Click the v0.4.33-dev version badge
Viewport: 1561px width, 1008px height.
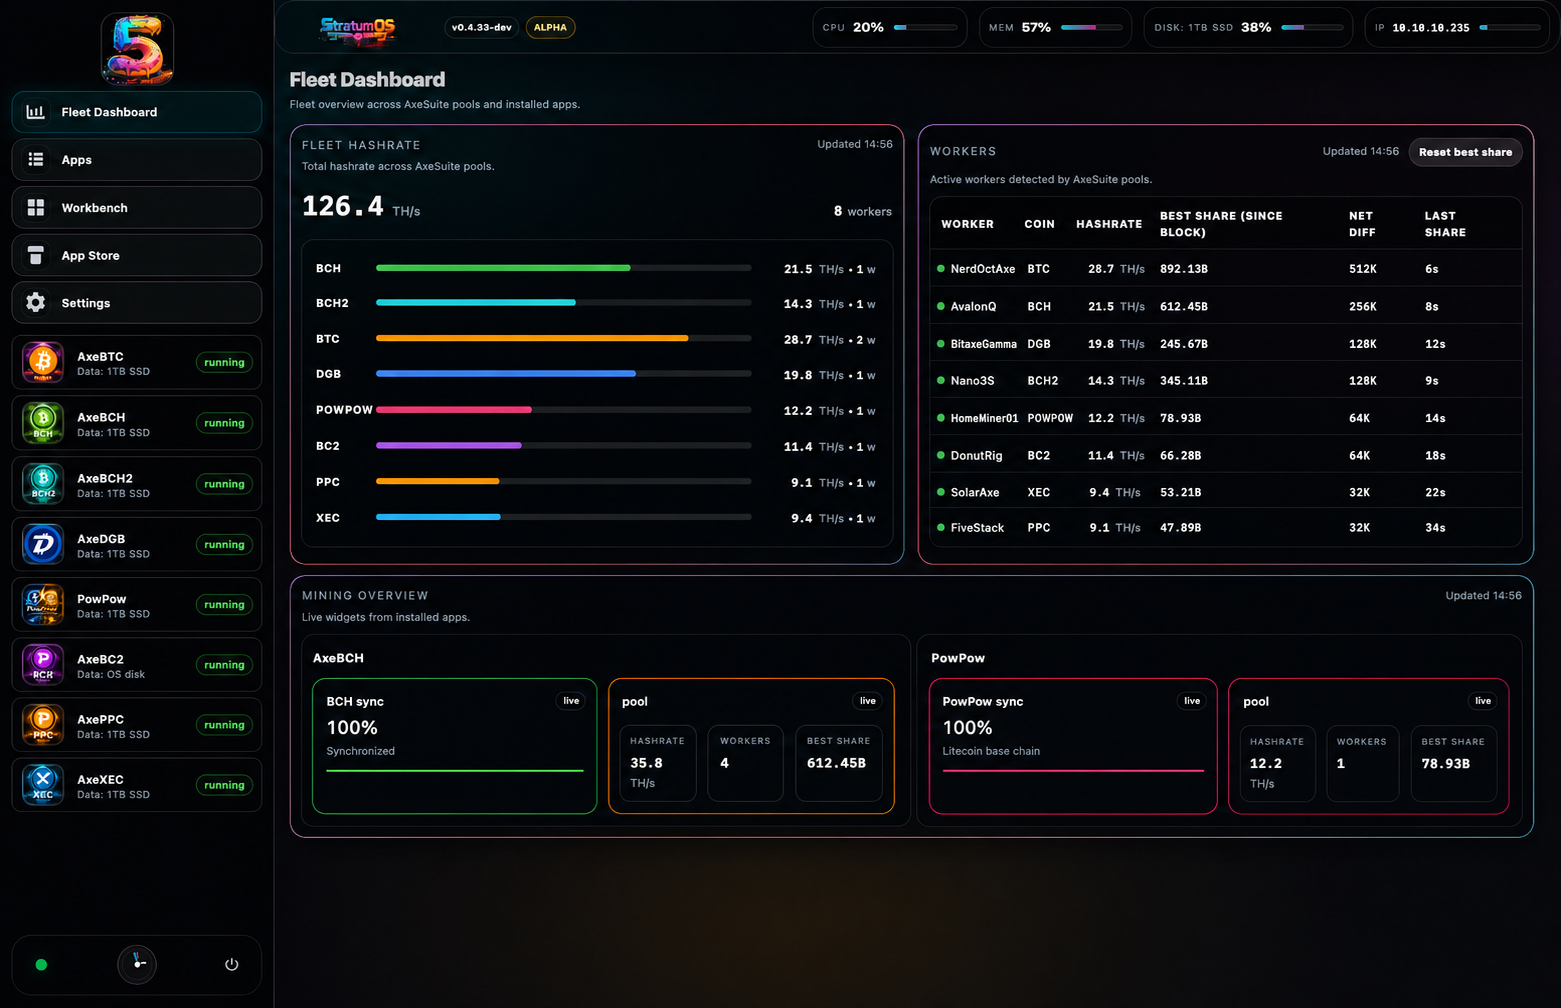pyautogui.click(x=481, y=28)
